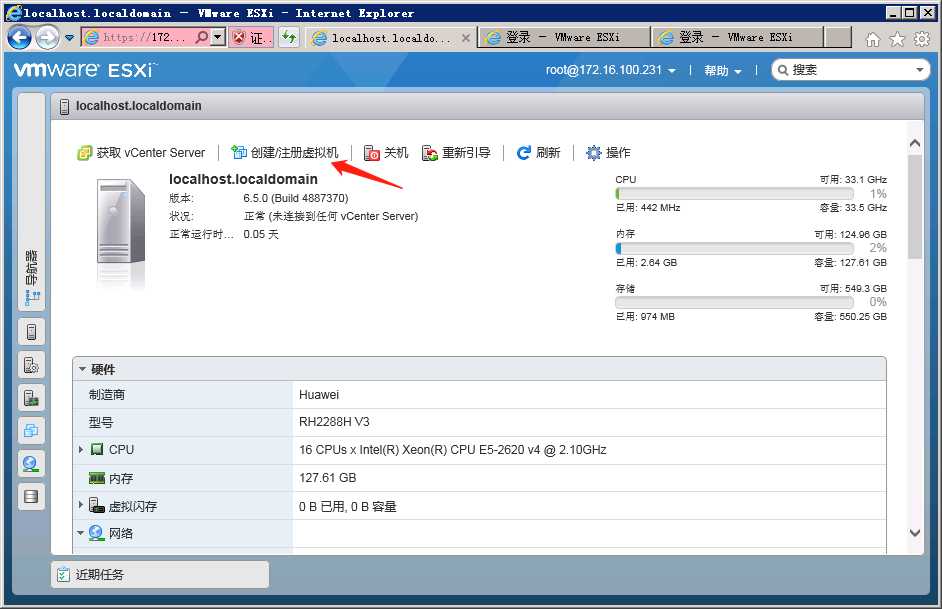Click 创建/注册虚拟机 button
942x609 pixels.
pyautogui.click(x=285, y=153)
